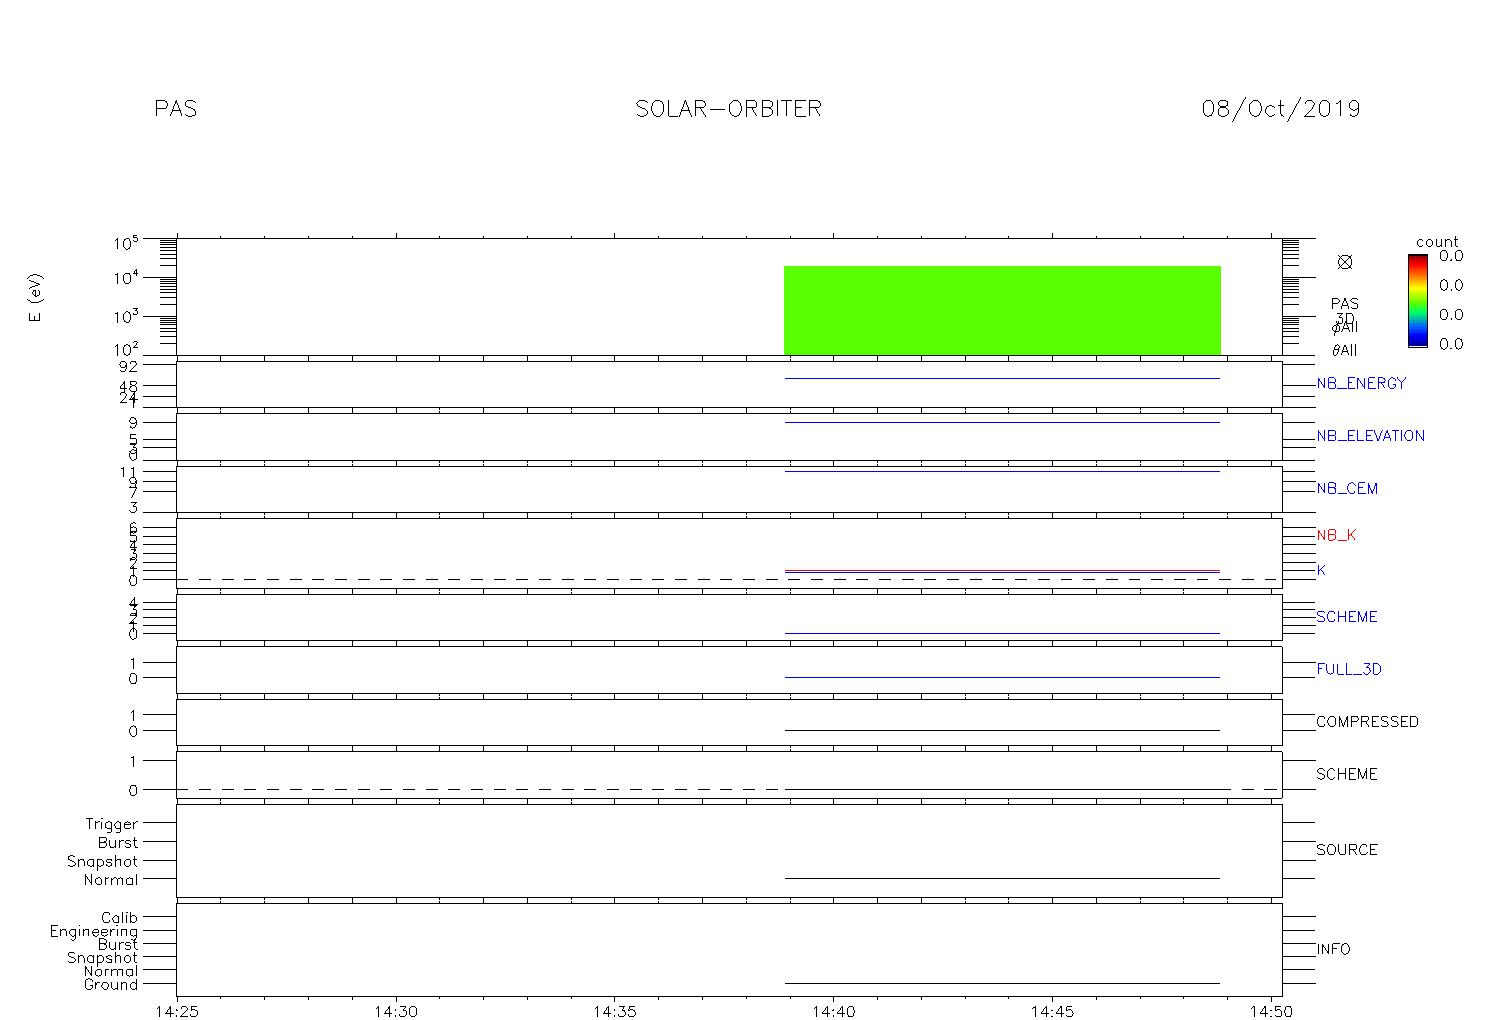Click the NB_ELEVATION panel label

coord(1371,436)
